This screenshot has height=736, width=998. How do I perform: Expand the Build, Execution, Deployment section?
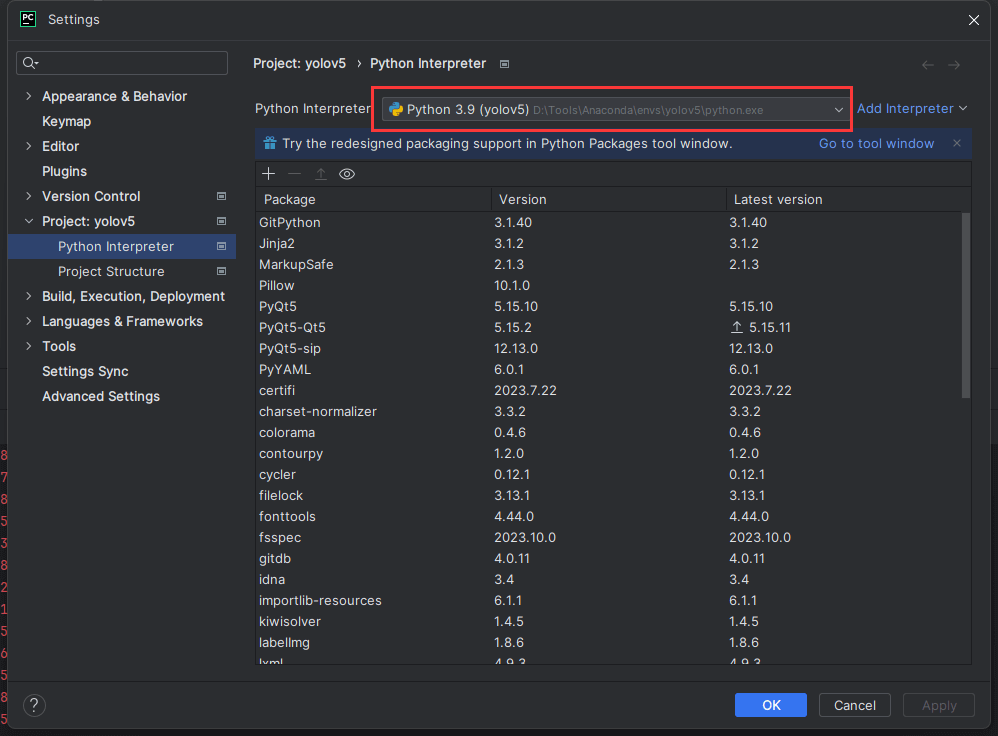tap(28, 296)
